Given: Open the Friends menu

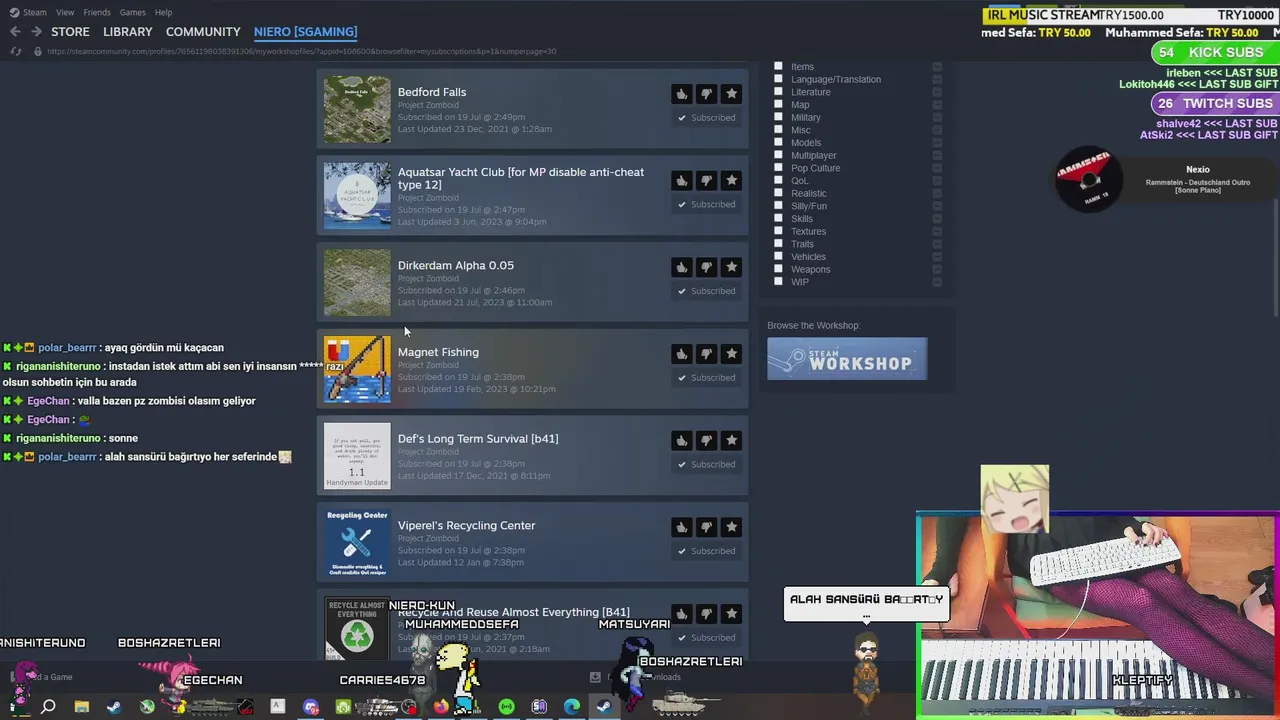Looking at the screenshot, I should [97, 12].
